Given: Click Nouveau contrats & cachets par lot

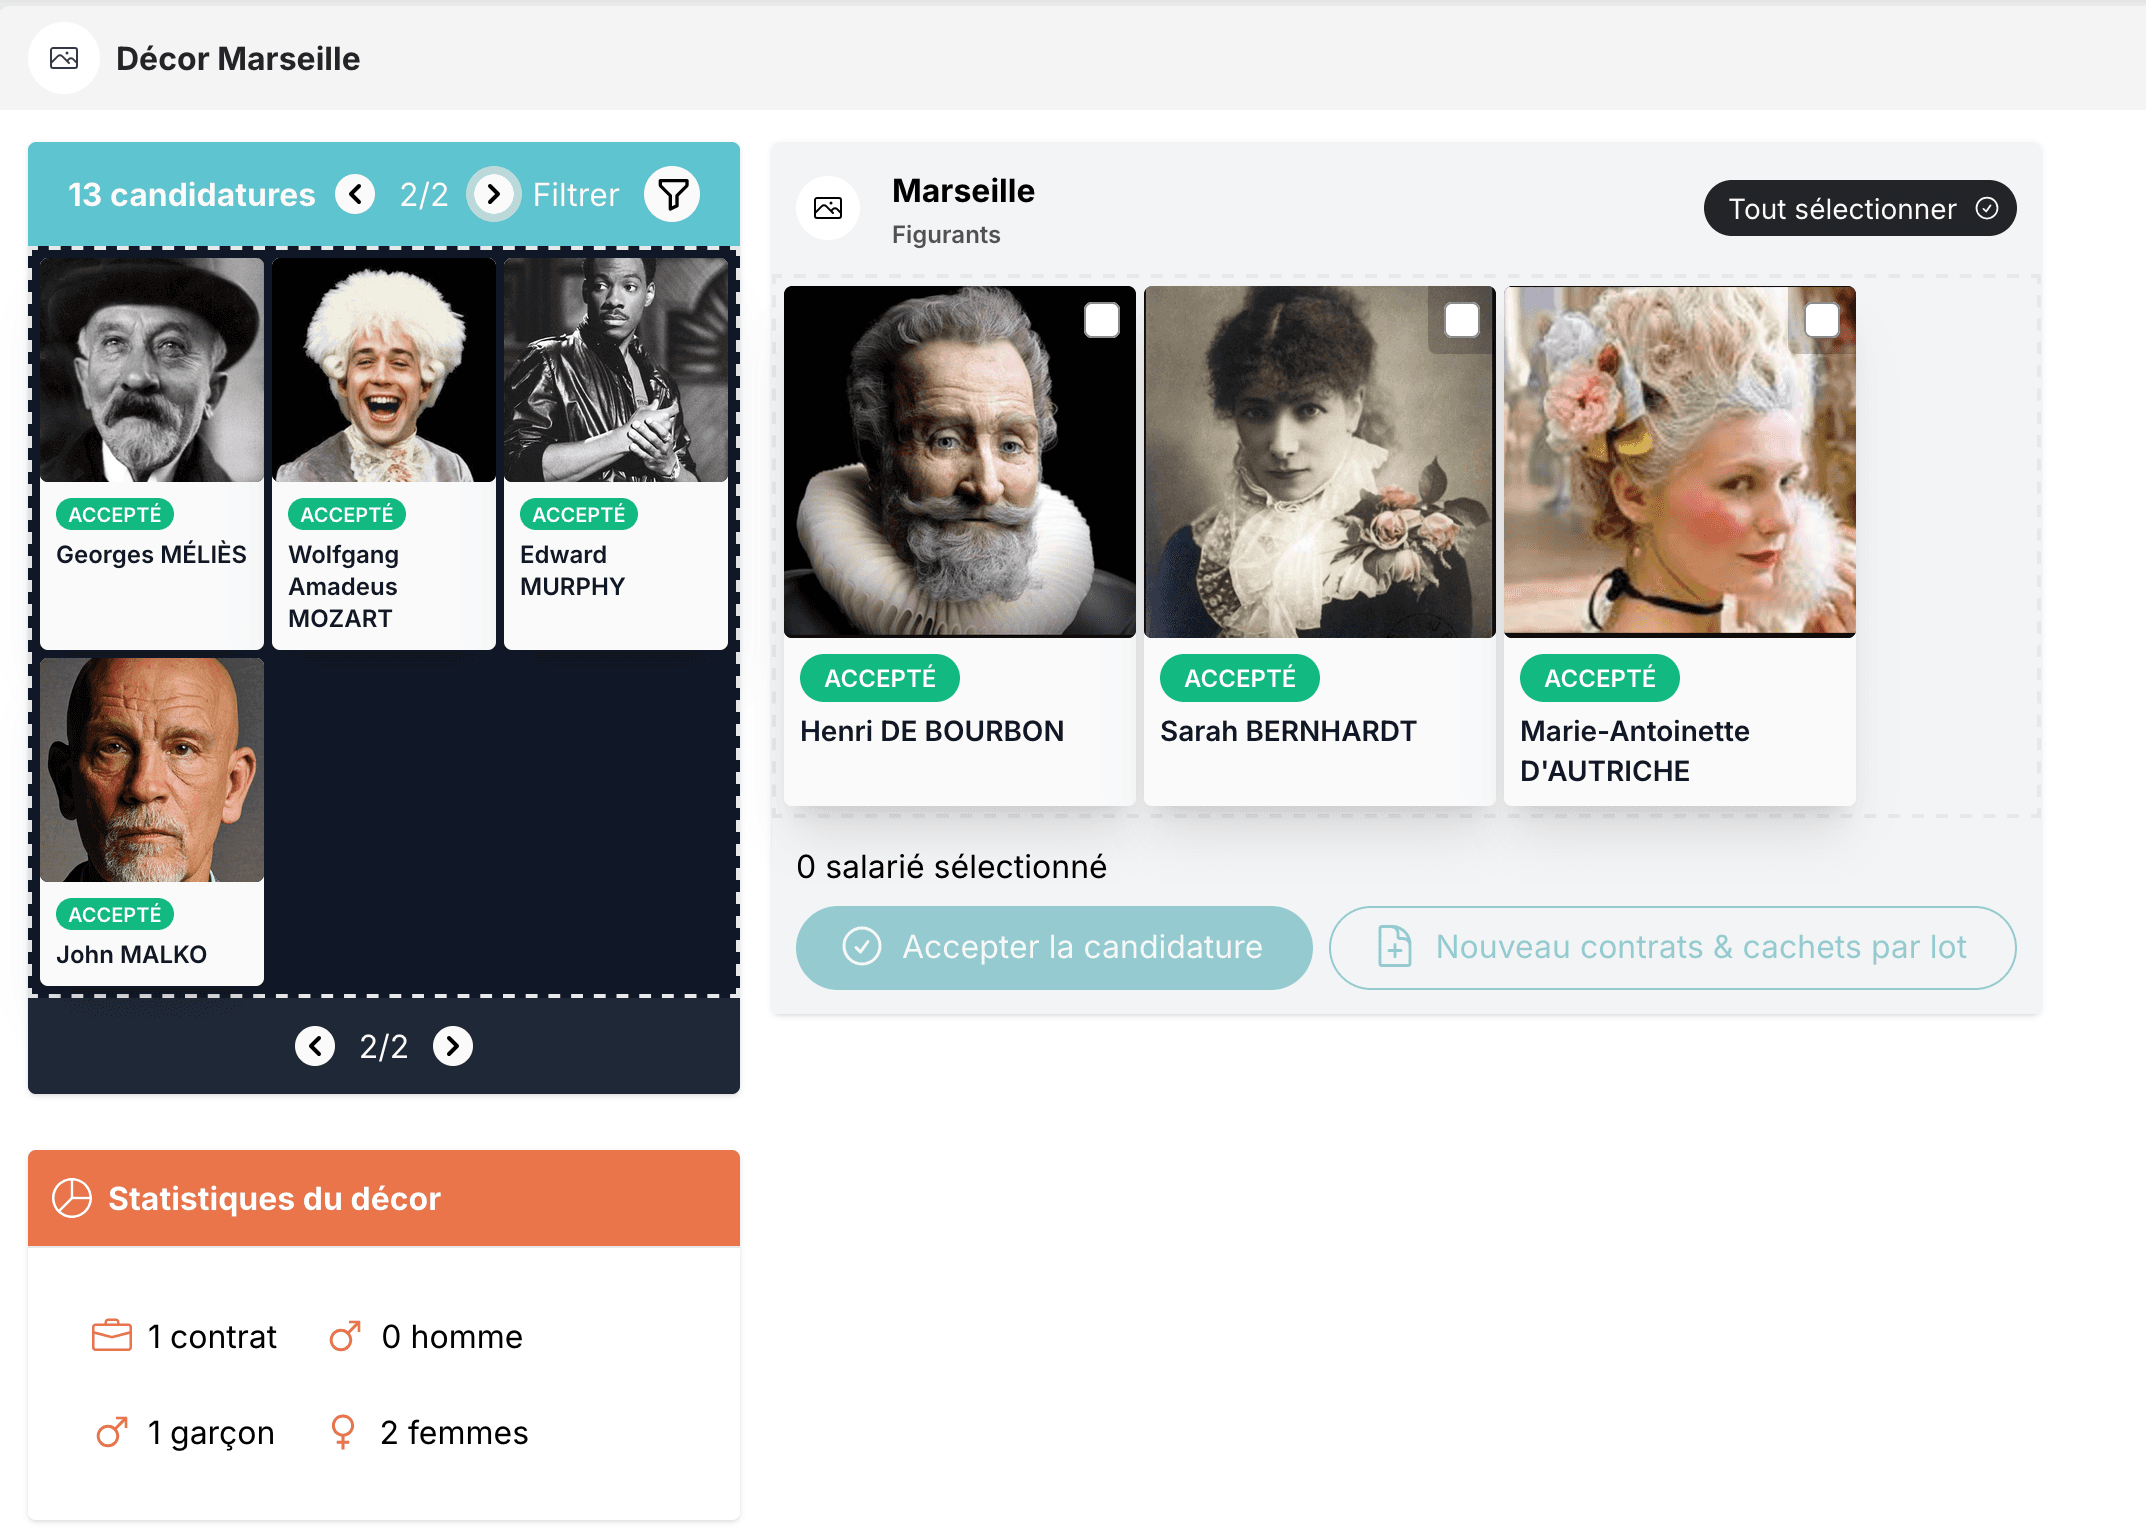Looking at the screenshot, I should 1672,947.
